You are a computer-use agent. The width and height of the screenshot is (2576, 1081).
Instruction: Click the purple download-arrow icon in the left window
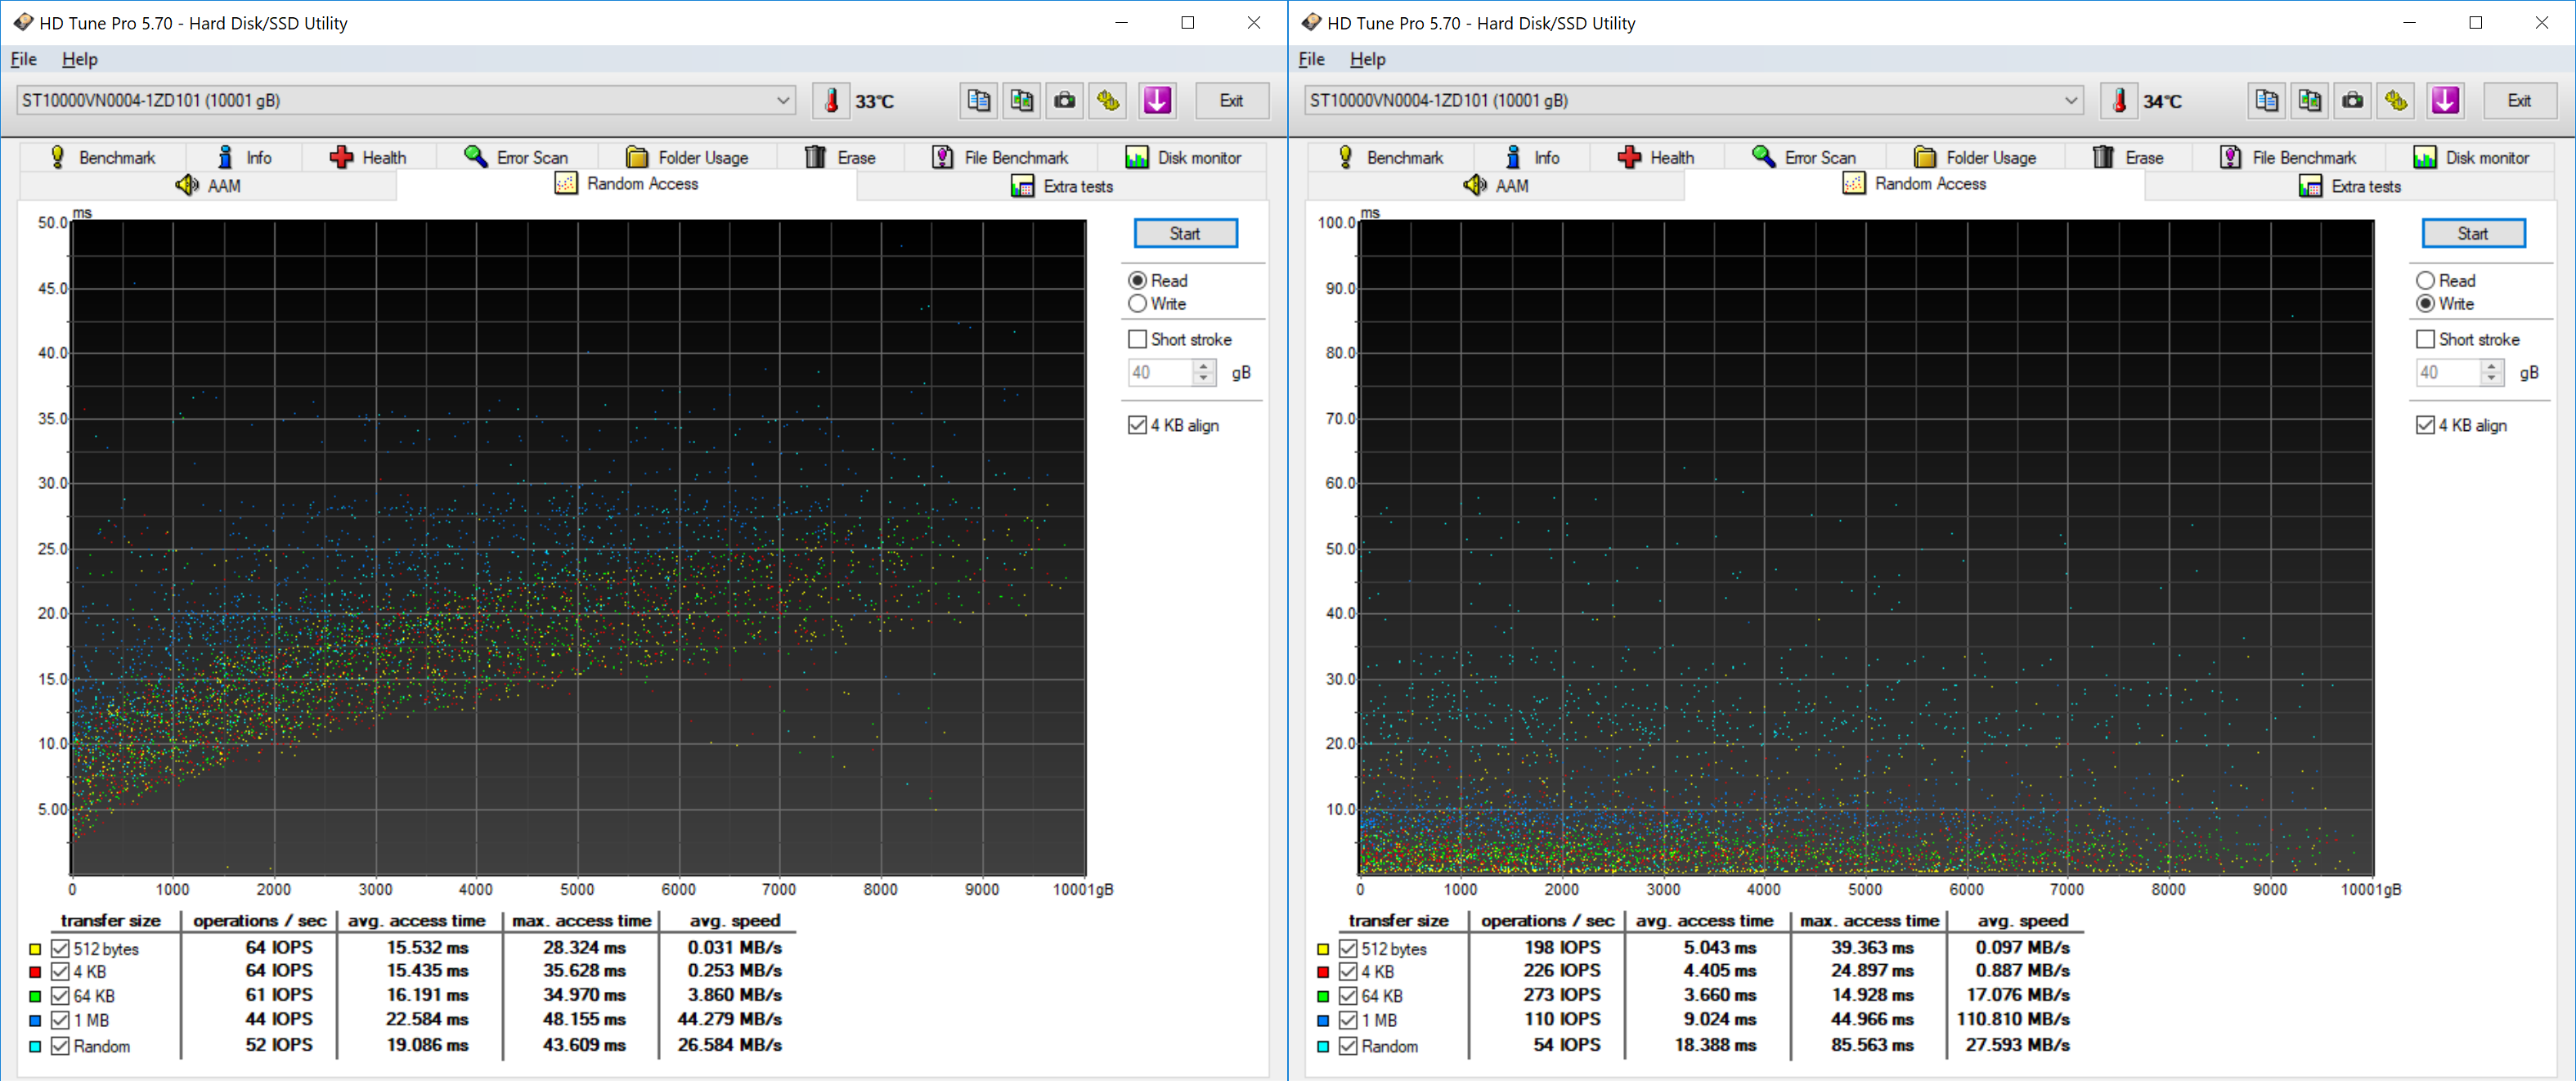[x=1158, y=101]
